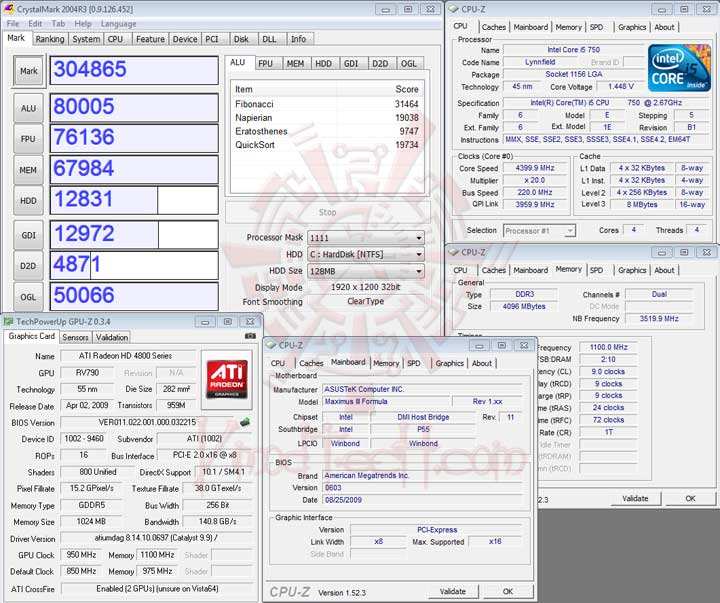Run the HDD benchmark button
The width and height of the screenshot is (720, 603).
pos(28,201)
